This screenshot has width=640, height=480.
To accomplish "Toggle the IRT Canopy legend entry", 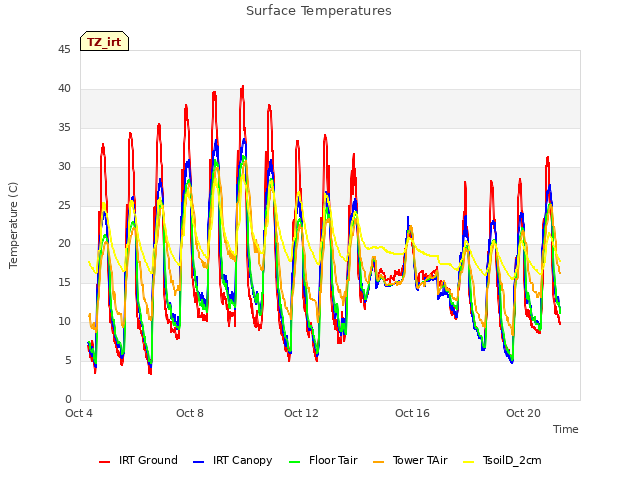I will [232, 460].
